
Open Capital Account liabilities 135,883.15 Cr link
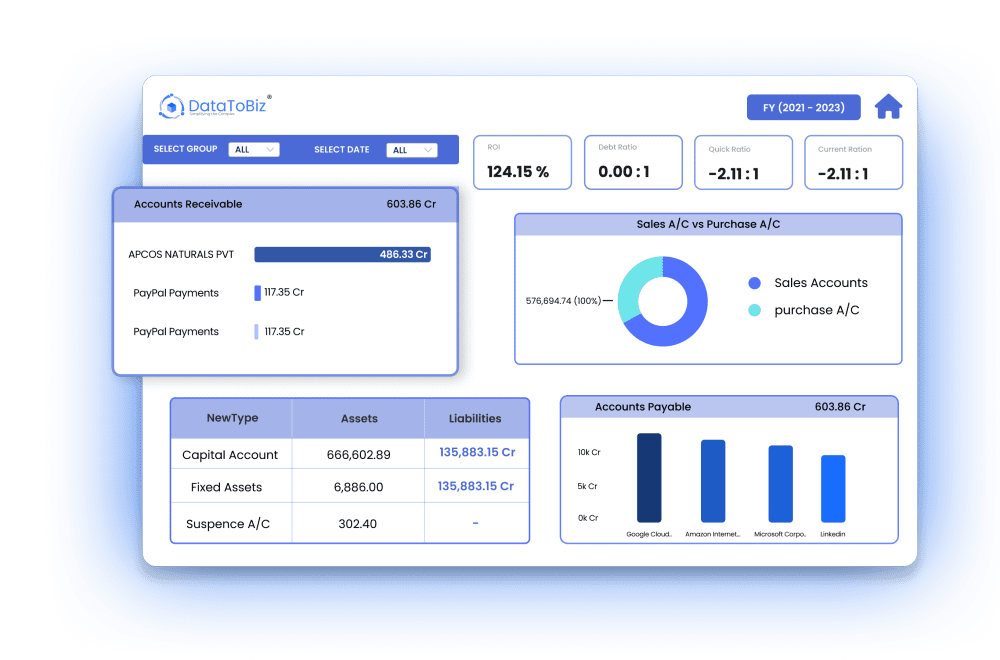click(476, 453)
